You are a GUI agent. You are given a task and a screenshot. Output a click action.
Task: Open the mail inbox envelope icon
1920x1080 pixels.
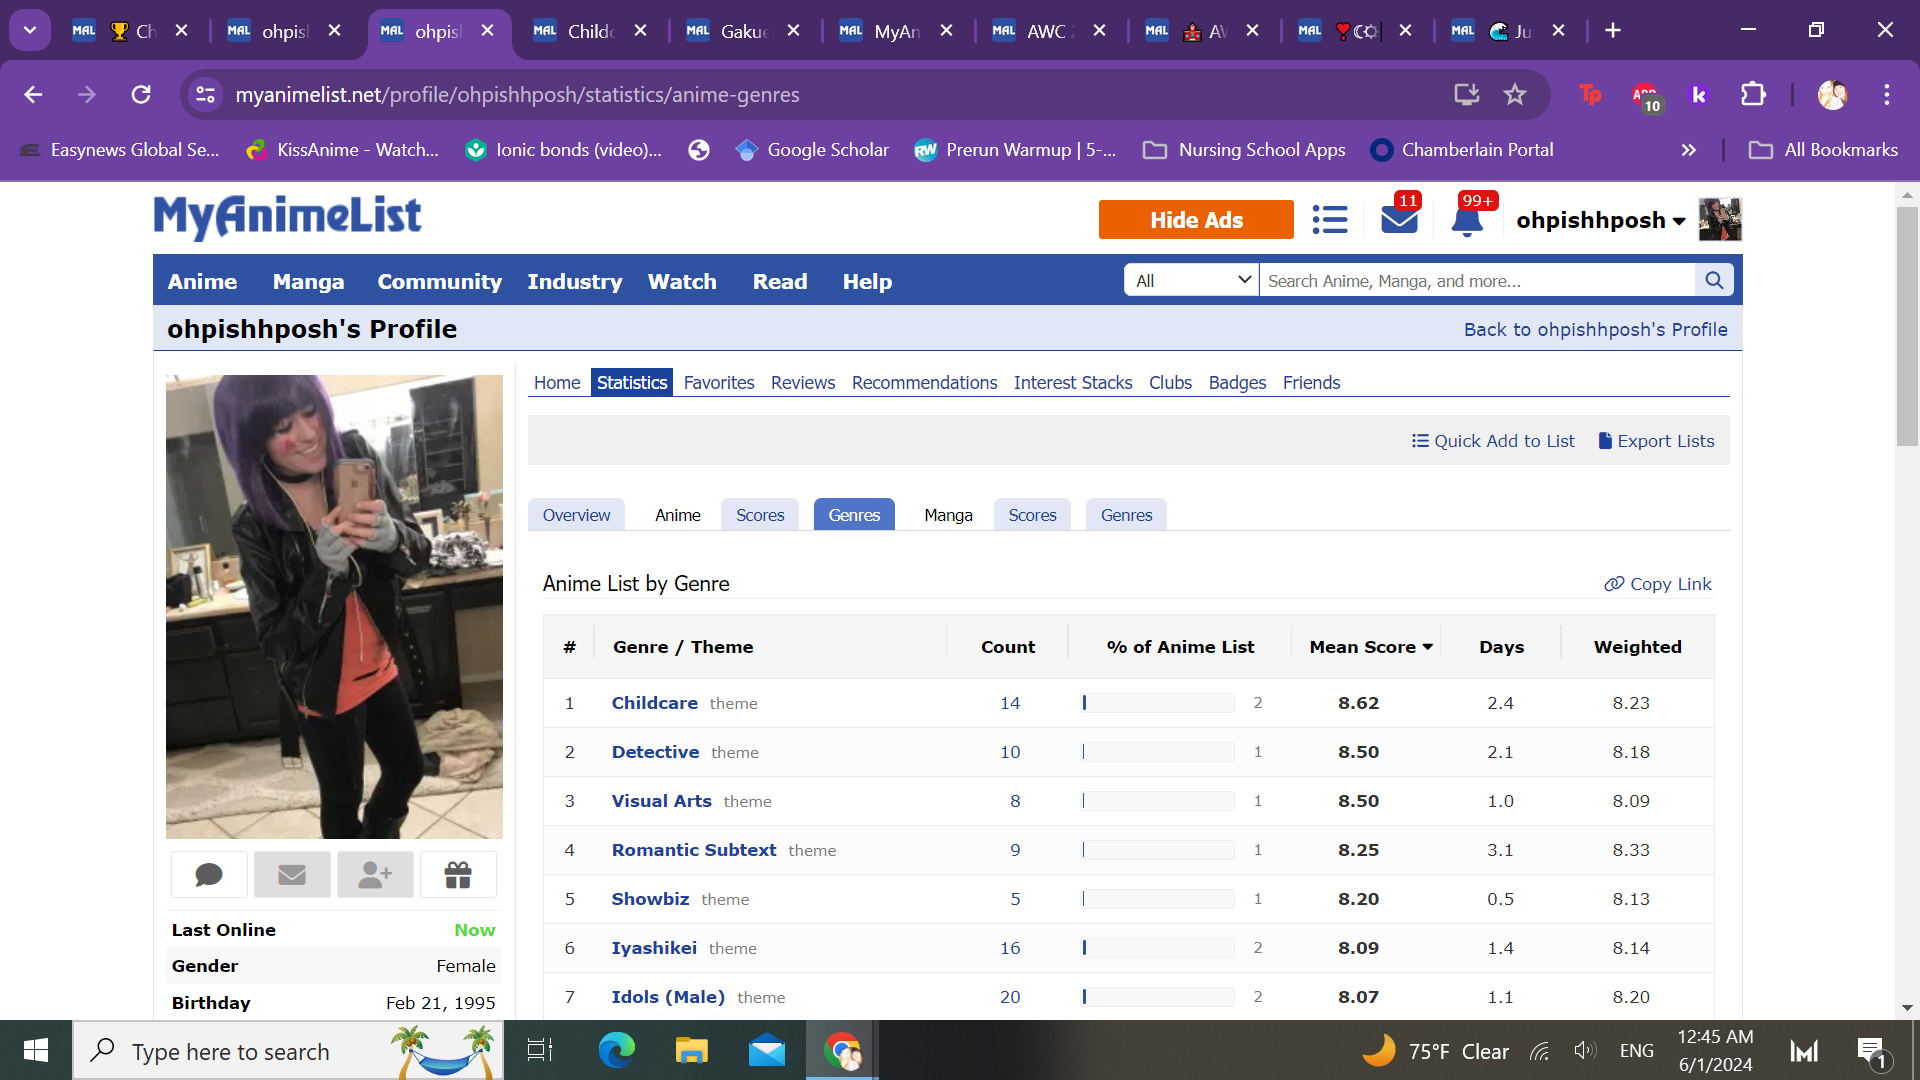[x=1399, y=218]
